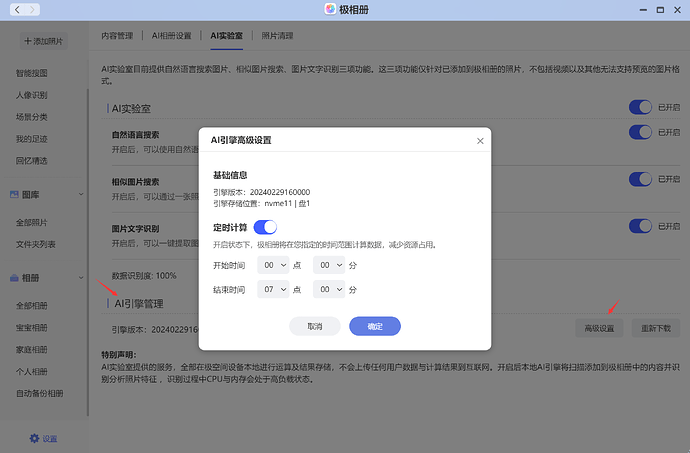Click the 取消 button in dialog
690x453 pixels.
tap(315, 326)
